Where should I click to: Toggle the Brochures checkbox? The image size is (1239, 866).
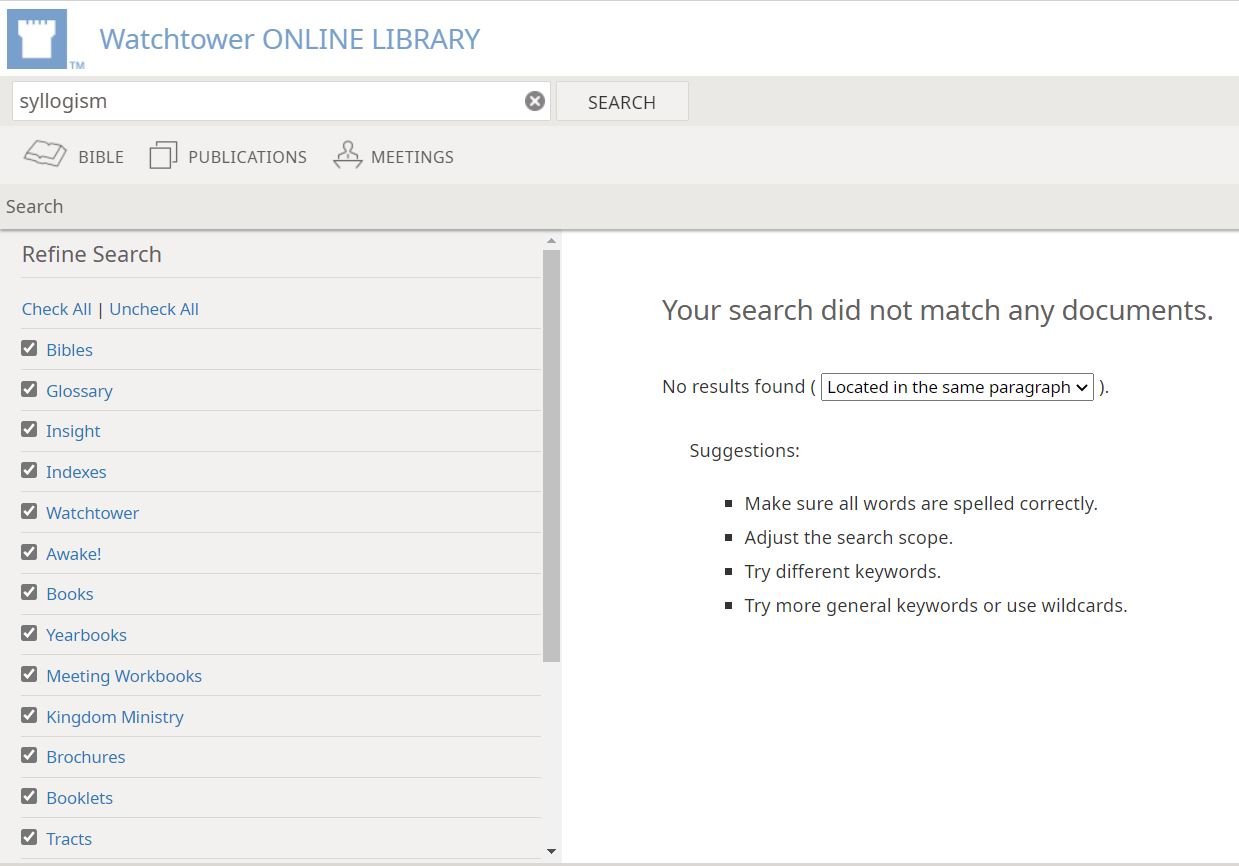point(29,755)
